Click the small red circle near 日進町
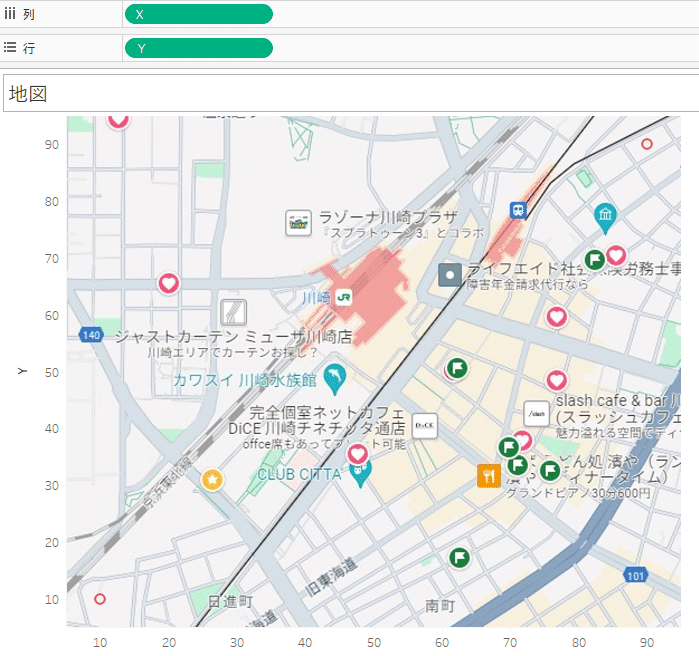This screenshot has height=656, width=699. point(100,599)
